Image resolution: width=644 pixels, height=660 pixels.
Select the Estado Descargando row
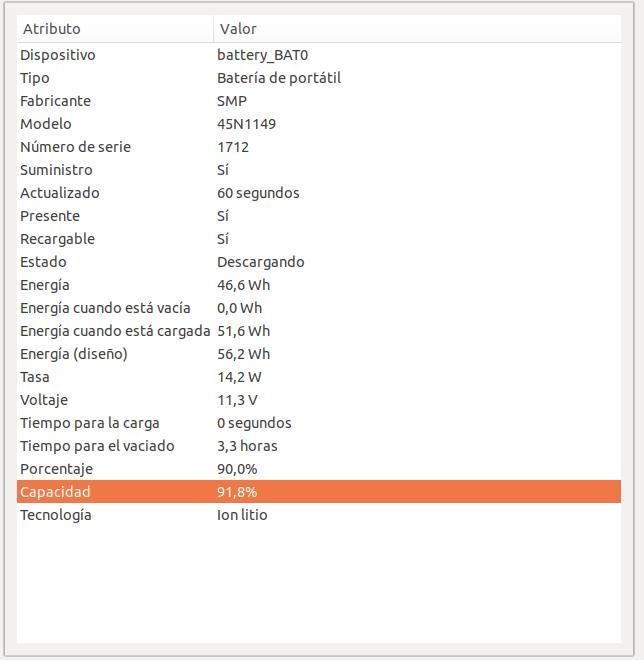319,262
